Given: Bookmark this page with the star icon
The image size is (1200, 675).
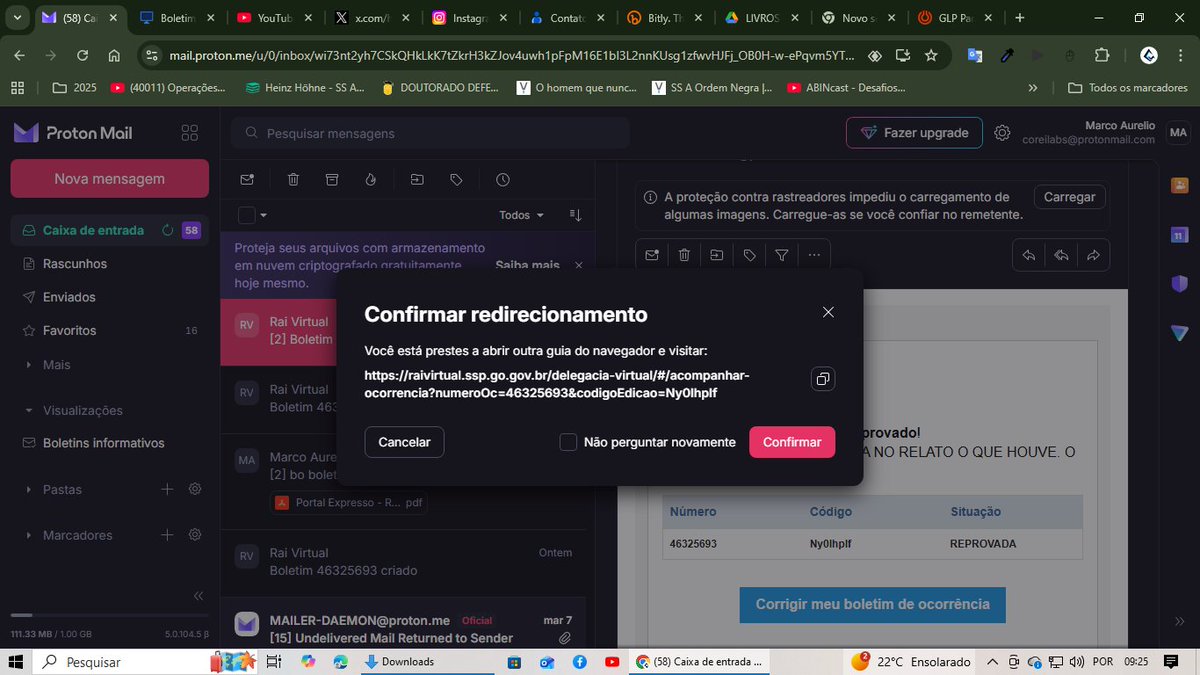Looking at the screenshot, I should (931, 56).
